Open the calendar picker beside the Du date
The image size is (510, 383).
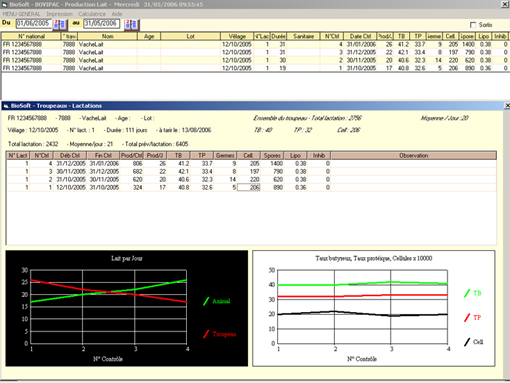[60, 24]
